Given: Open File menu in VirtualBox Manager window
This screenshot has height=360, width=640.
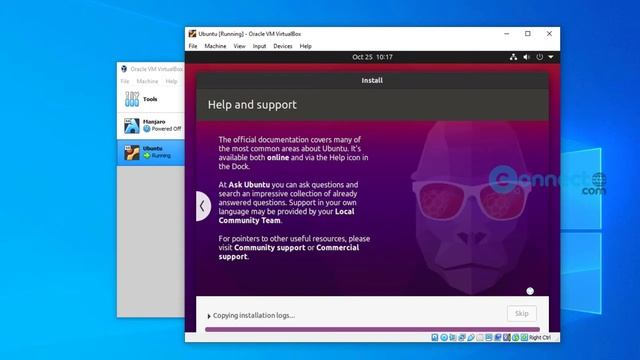Looking at the screenshot, I should (125, 81).
